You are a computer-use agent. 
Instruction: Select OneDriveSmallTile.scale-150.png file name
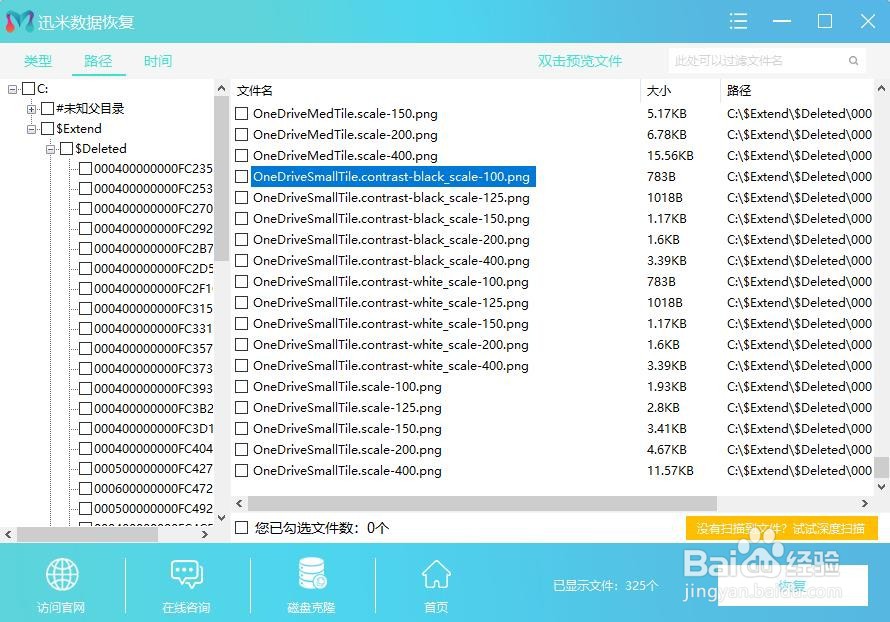point(347,428)
